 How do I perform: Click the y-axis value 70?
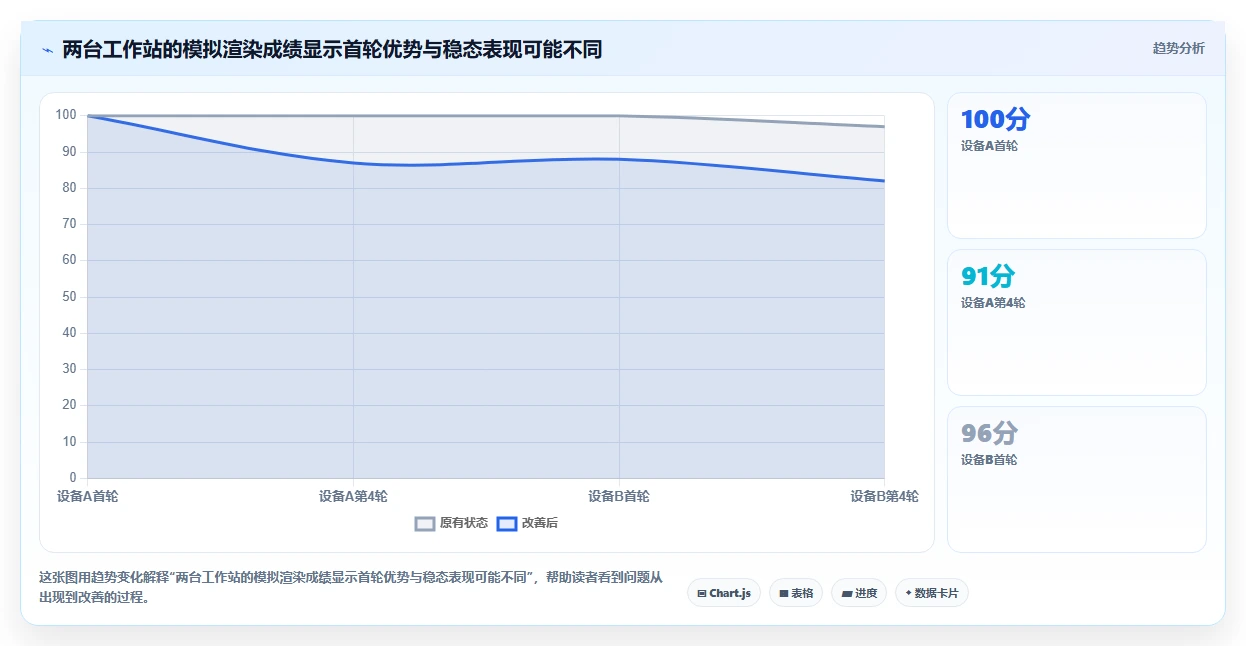click(x=69, y=224)
